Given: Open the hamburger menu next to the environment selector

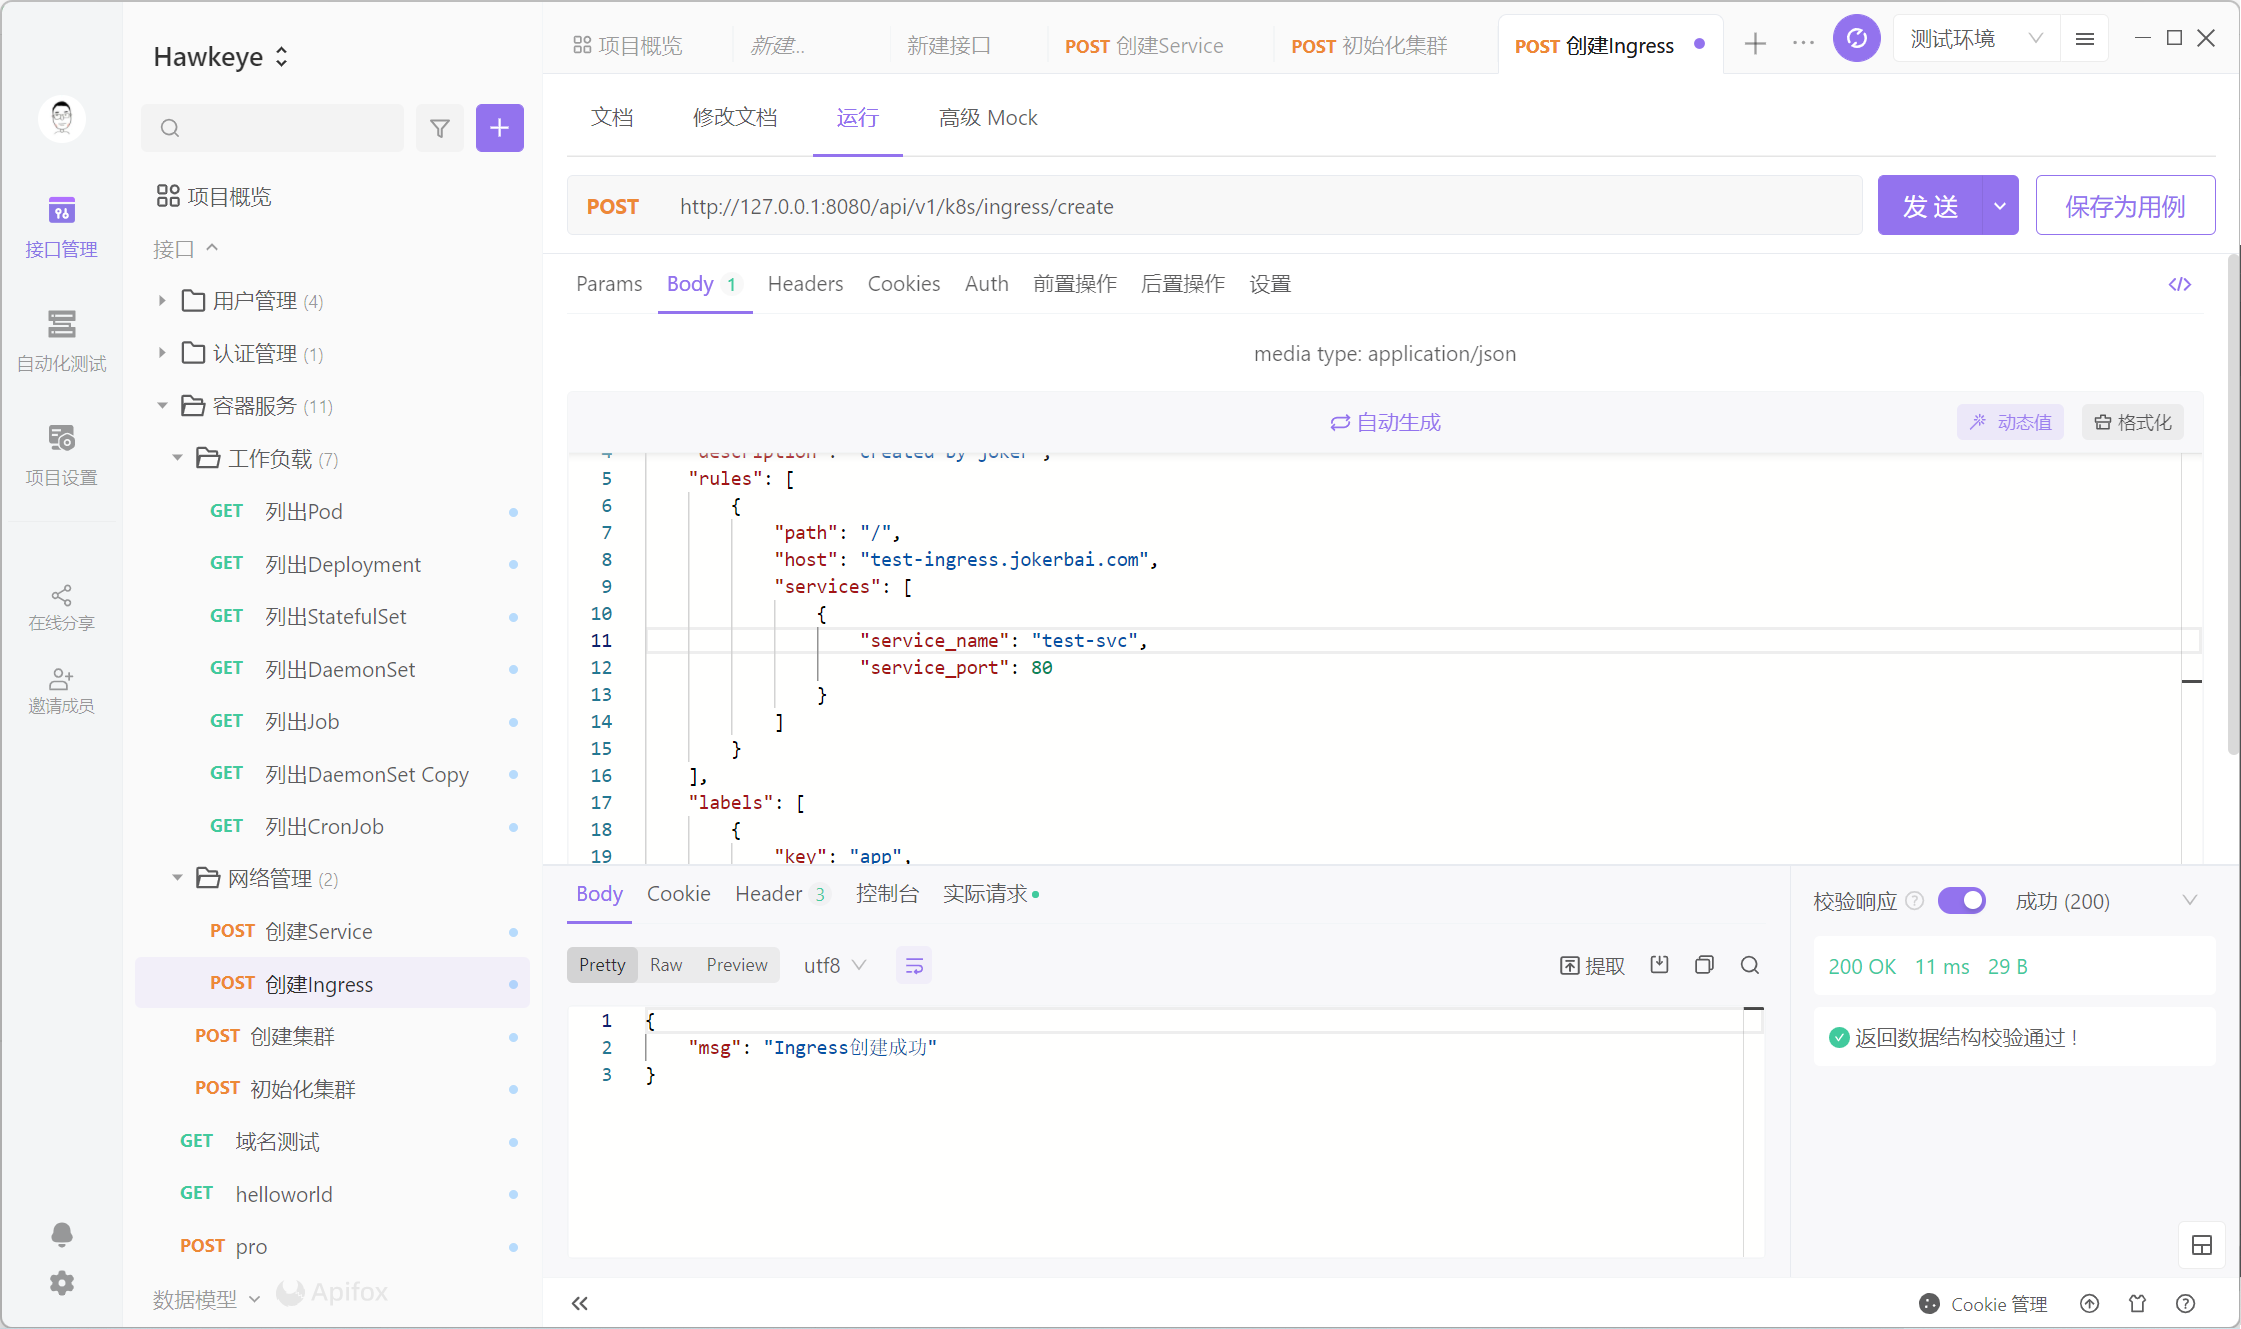Looking at the screenshot, I should pyautogui.click(x=2085, y=39).
